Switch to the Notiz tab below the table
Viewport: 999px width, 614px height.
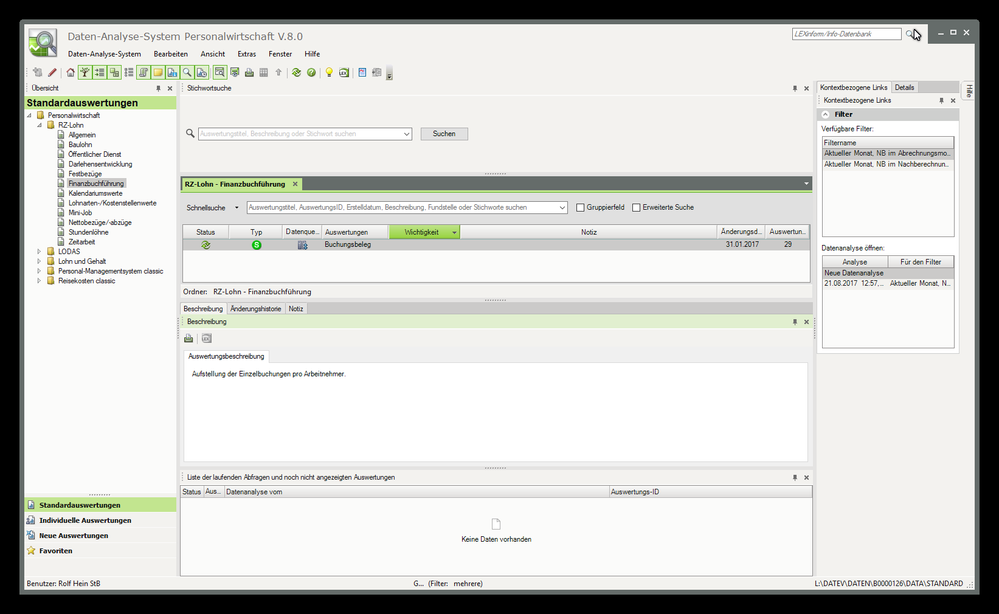point(296,309)
